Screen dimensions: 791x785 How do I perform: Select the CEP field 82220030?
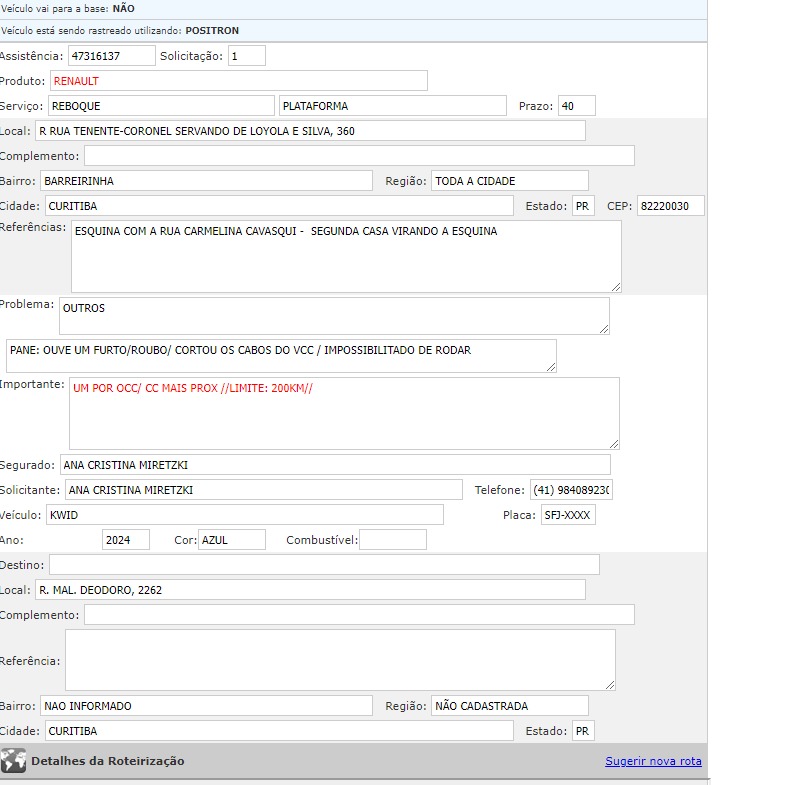click(x=670, y=206)
